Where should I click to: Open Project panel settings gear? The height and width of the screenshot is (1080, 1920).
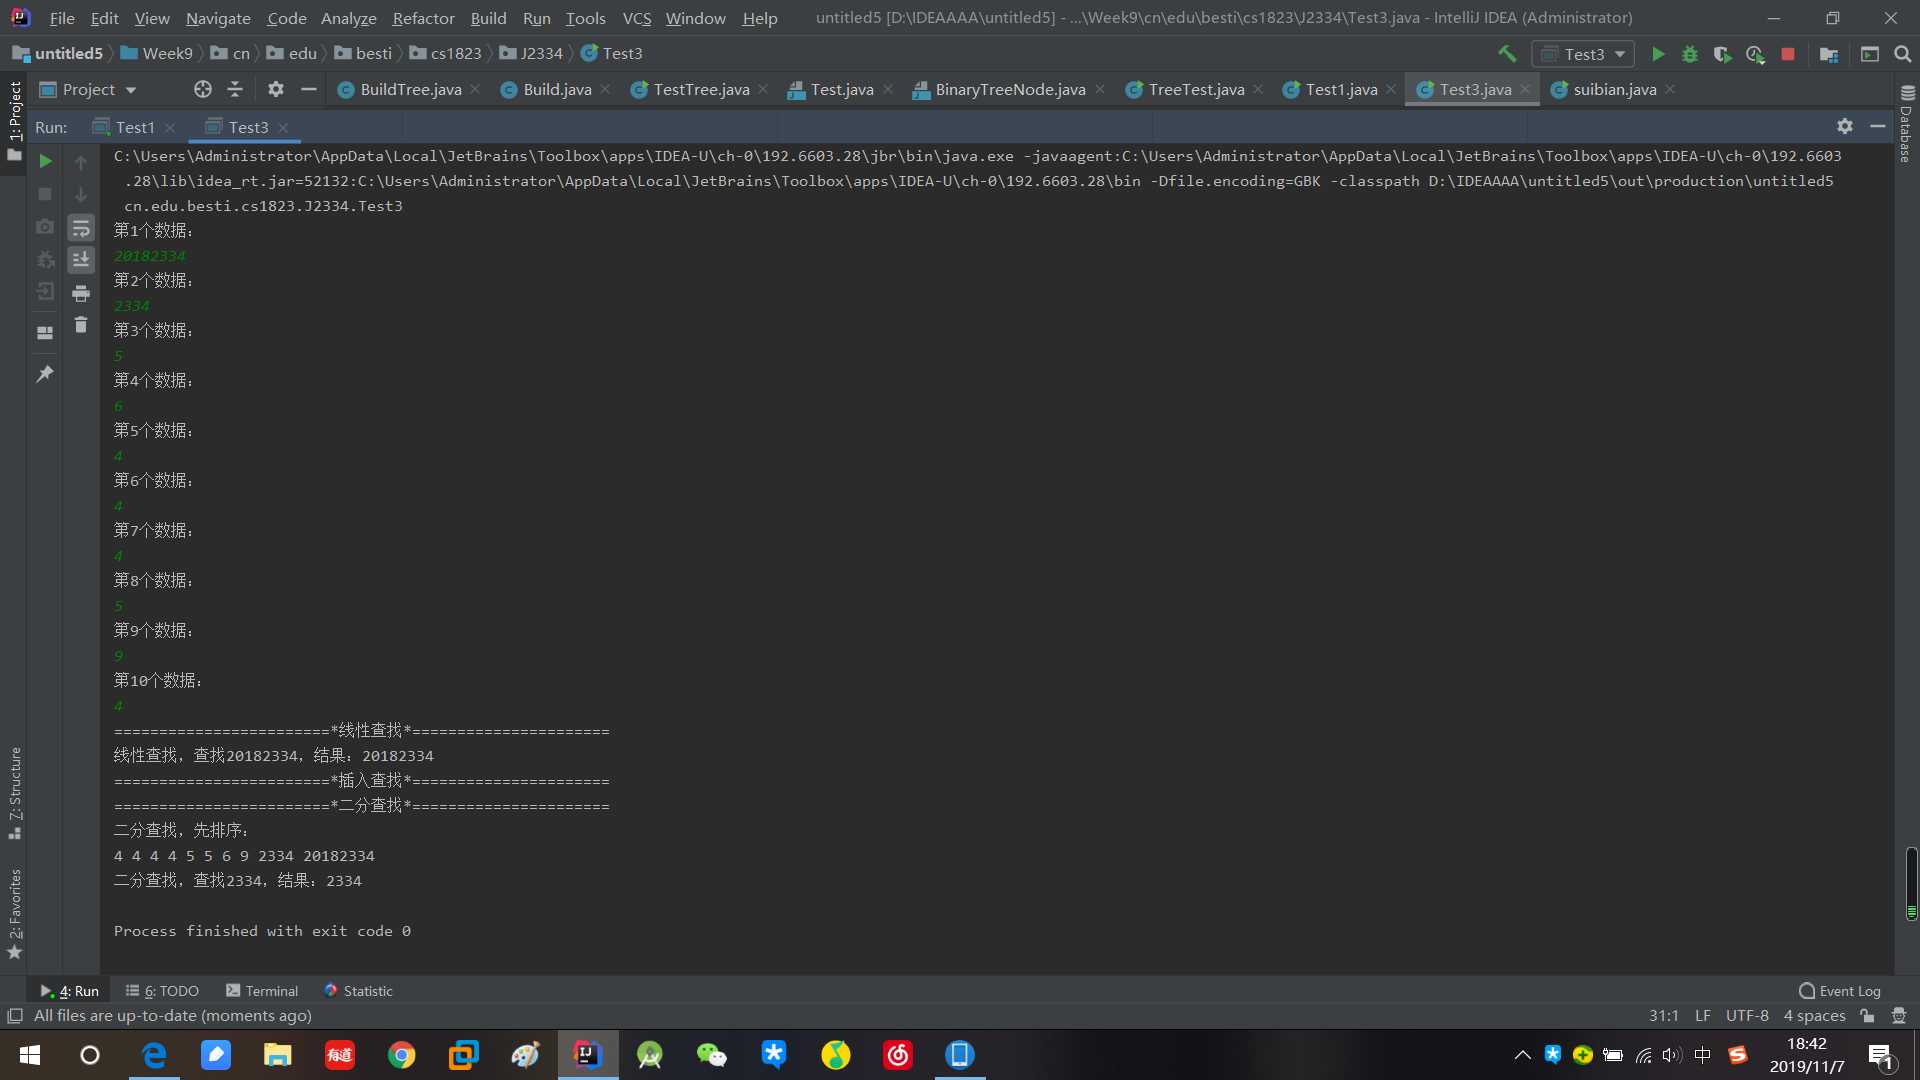tap(276, 89)
